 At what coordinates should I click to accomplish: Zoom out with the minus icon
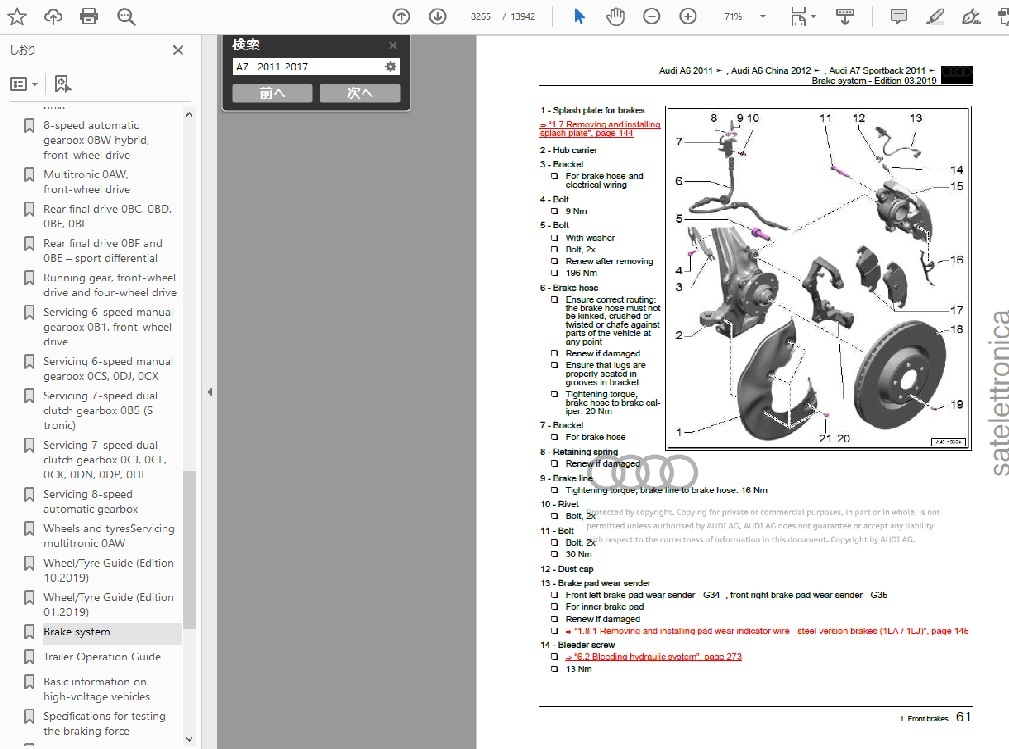[652, 17]
